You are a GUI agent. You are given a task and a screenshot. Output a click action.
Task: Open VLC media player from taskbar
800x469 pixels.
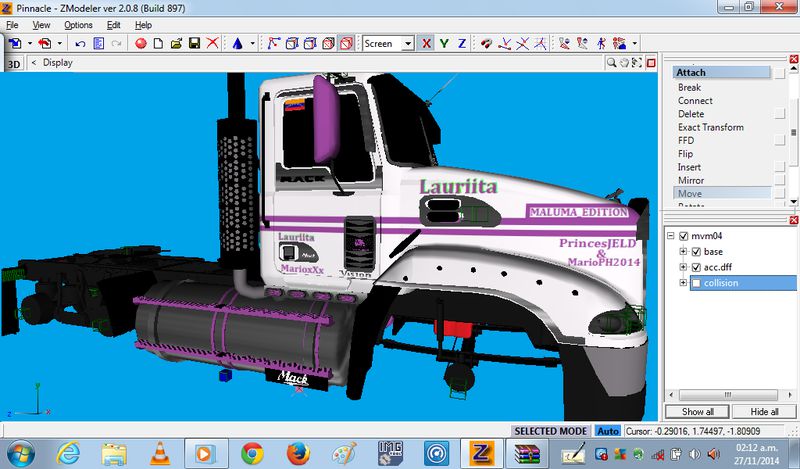pos(160,453)
